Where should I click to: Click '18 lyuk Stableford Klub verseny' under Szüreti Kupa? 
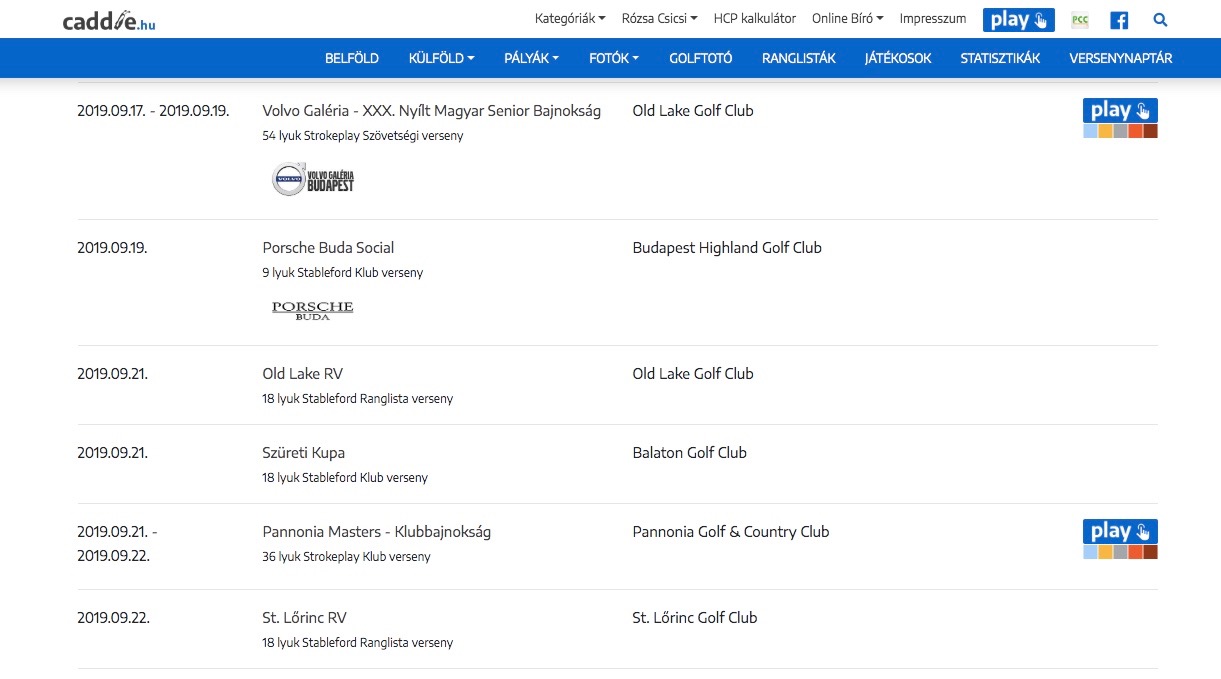(345, 478)
